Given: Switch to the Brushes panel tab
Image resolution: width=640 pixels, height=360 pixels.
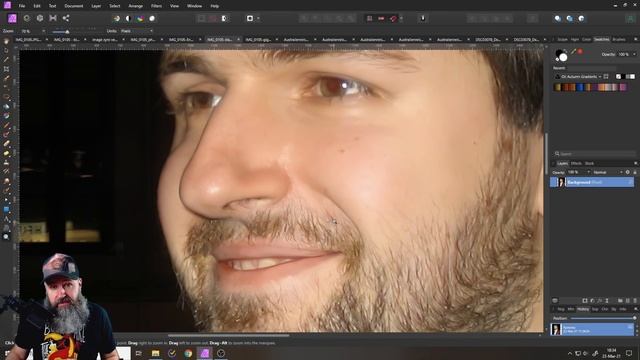Looking at the screenshot, I should 619,40.
